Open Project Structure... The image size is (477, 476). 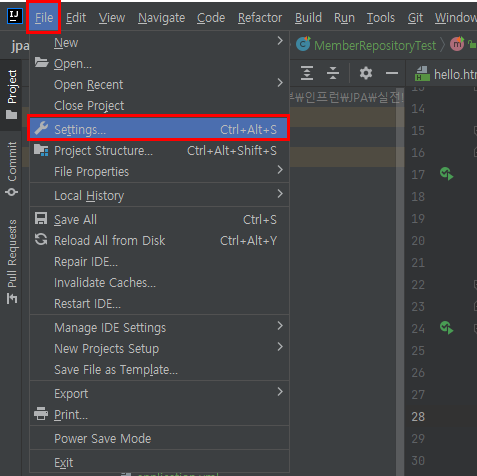(x=159, y=150)
